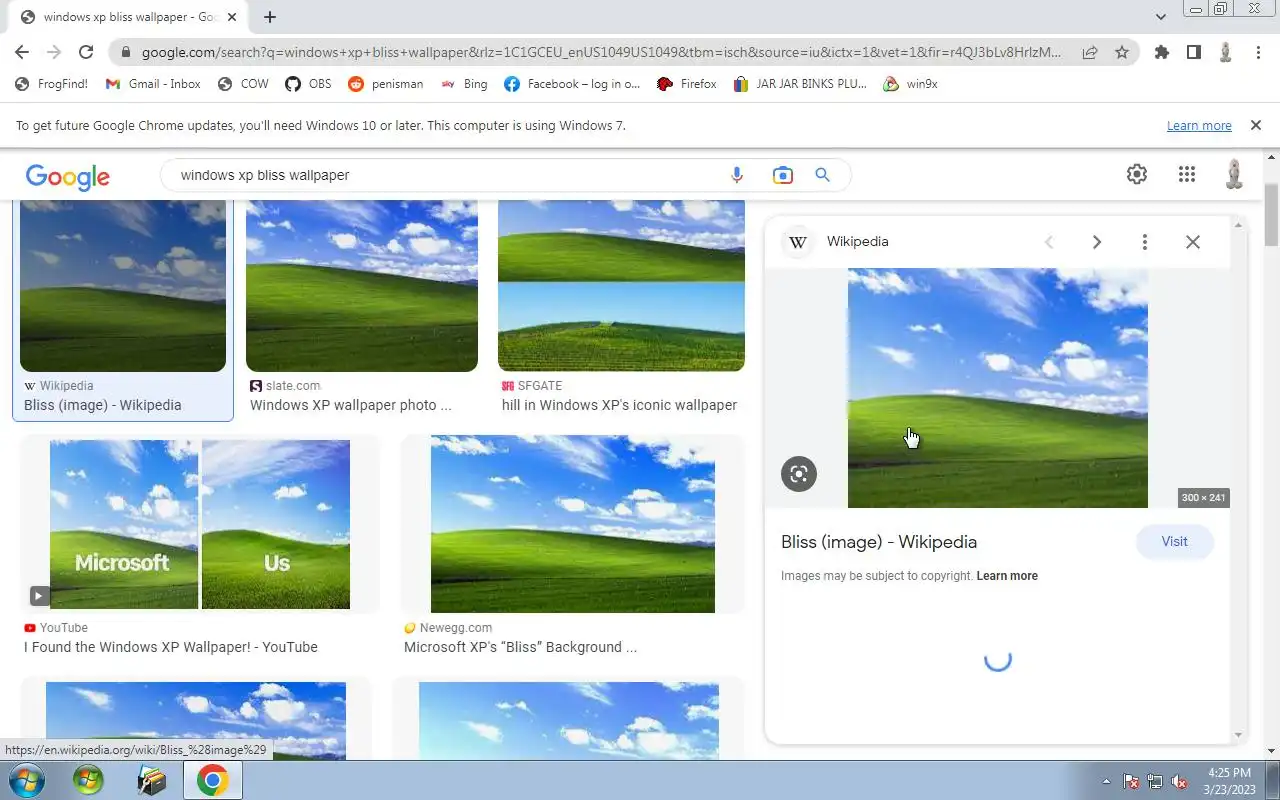Toggle Chrome side panel icon

tap(1193, 52)
